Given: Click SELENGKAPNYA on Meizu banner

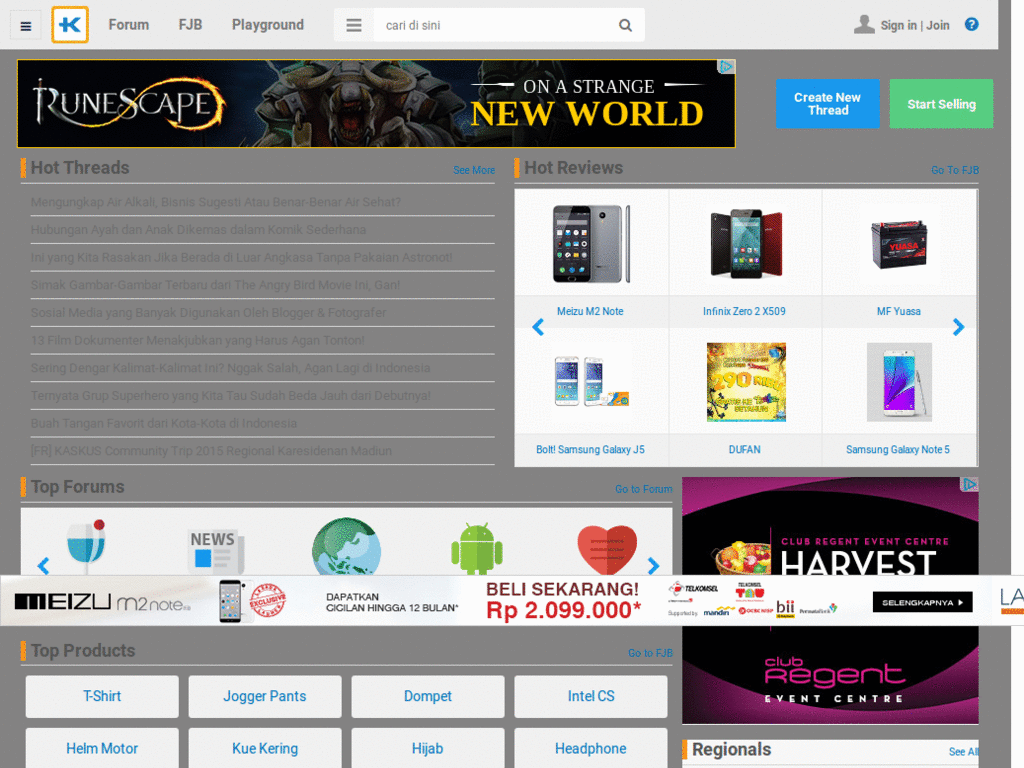Looking at the screenshot, I should 922,602.
